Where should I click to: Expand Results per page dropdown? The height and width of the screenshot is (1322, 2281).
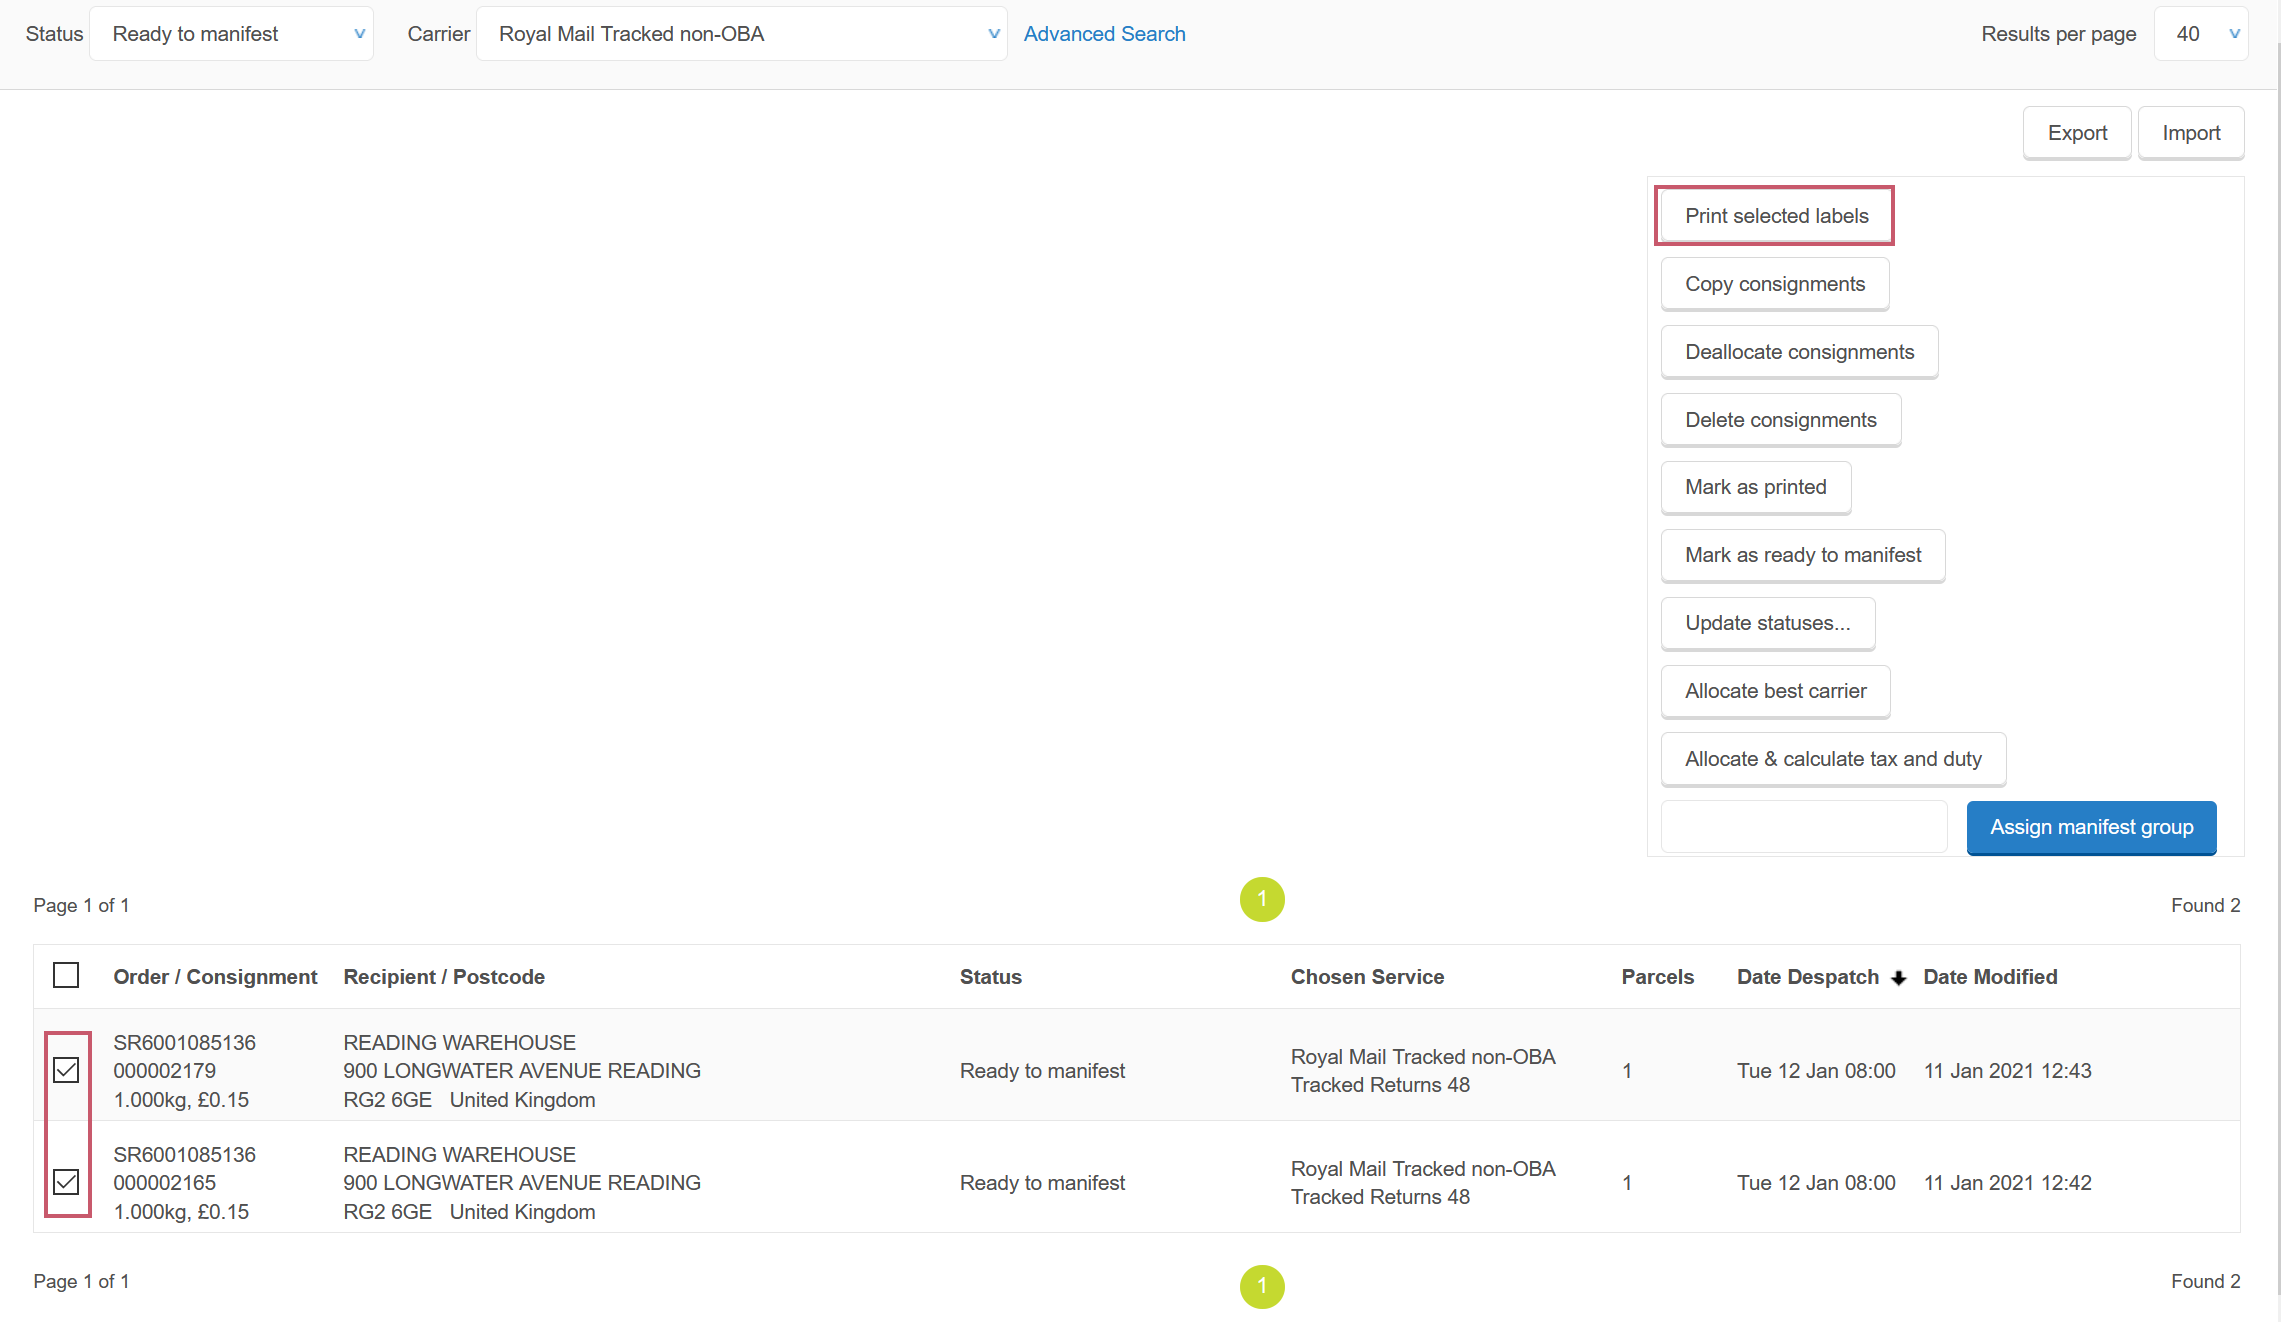pos(2201,34)
